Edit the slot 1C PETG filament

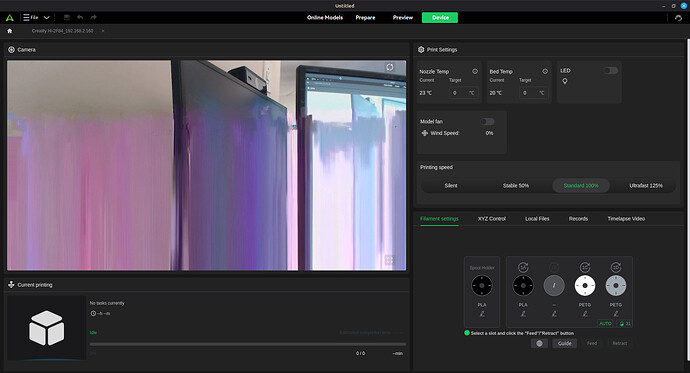585,314
